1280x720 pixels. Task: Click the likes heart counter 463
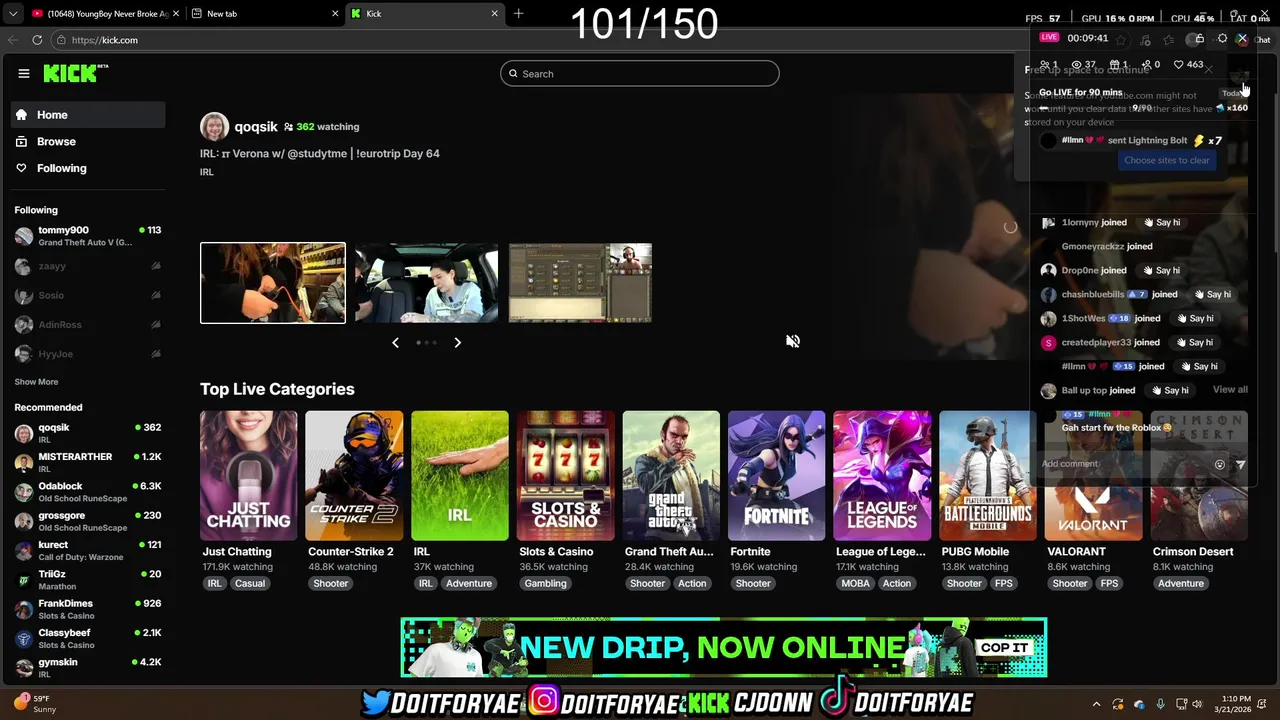(1188, 64)
